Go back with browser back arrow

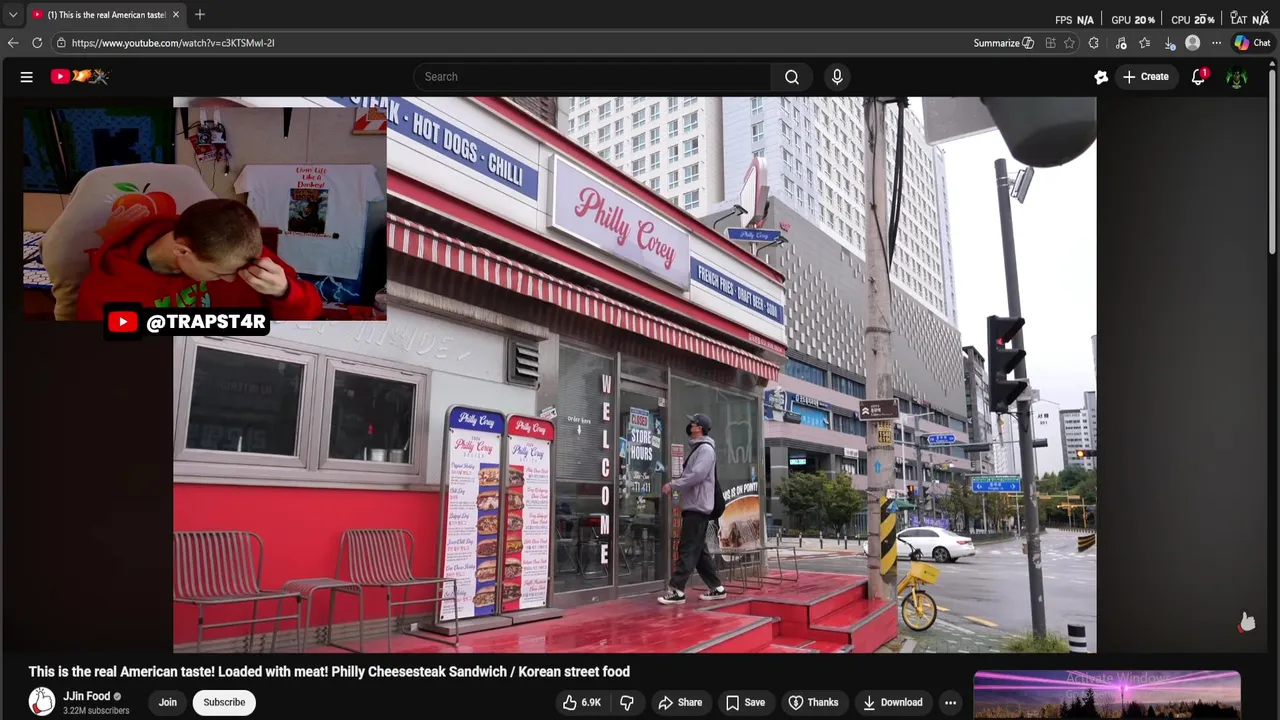13,43
